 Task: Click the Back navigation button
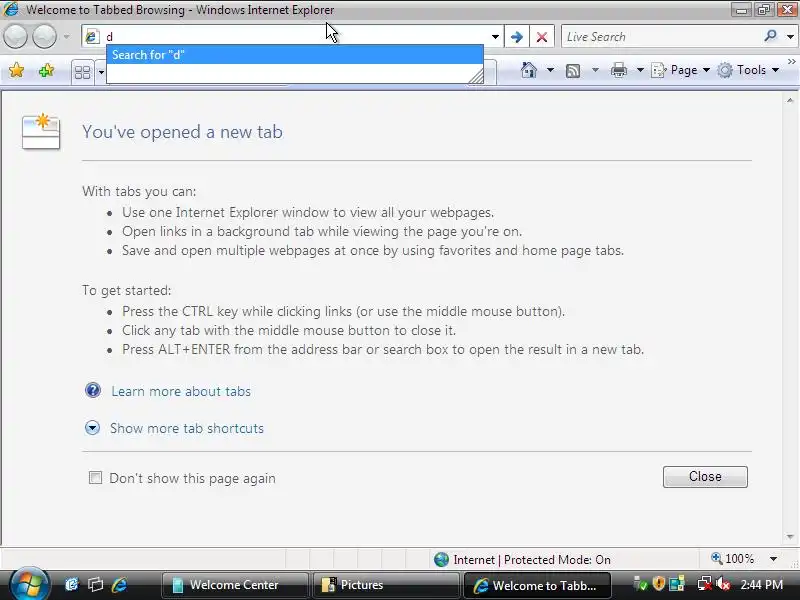coord(15,37)
